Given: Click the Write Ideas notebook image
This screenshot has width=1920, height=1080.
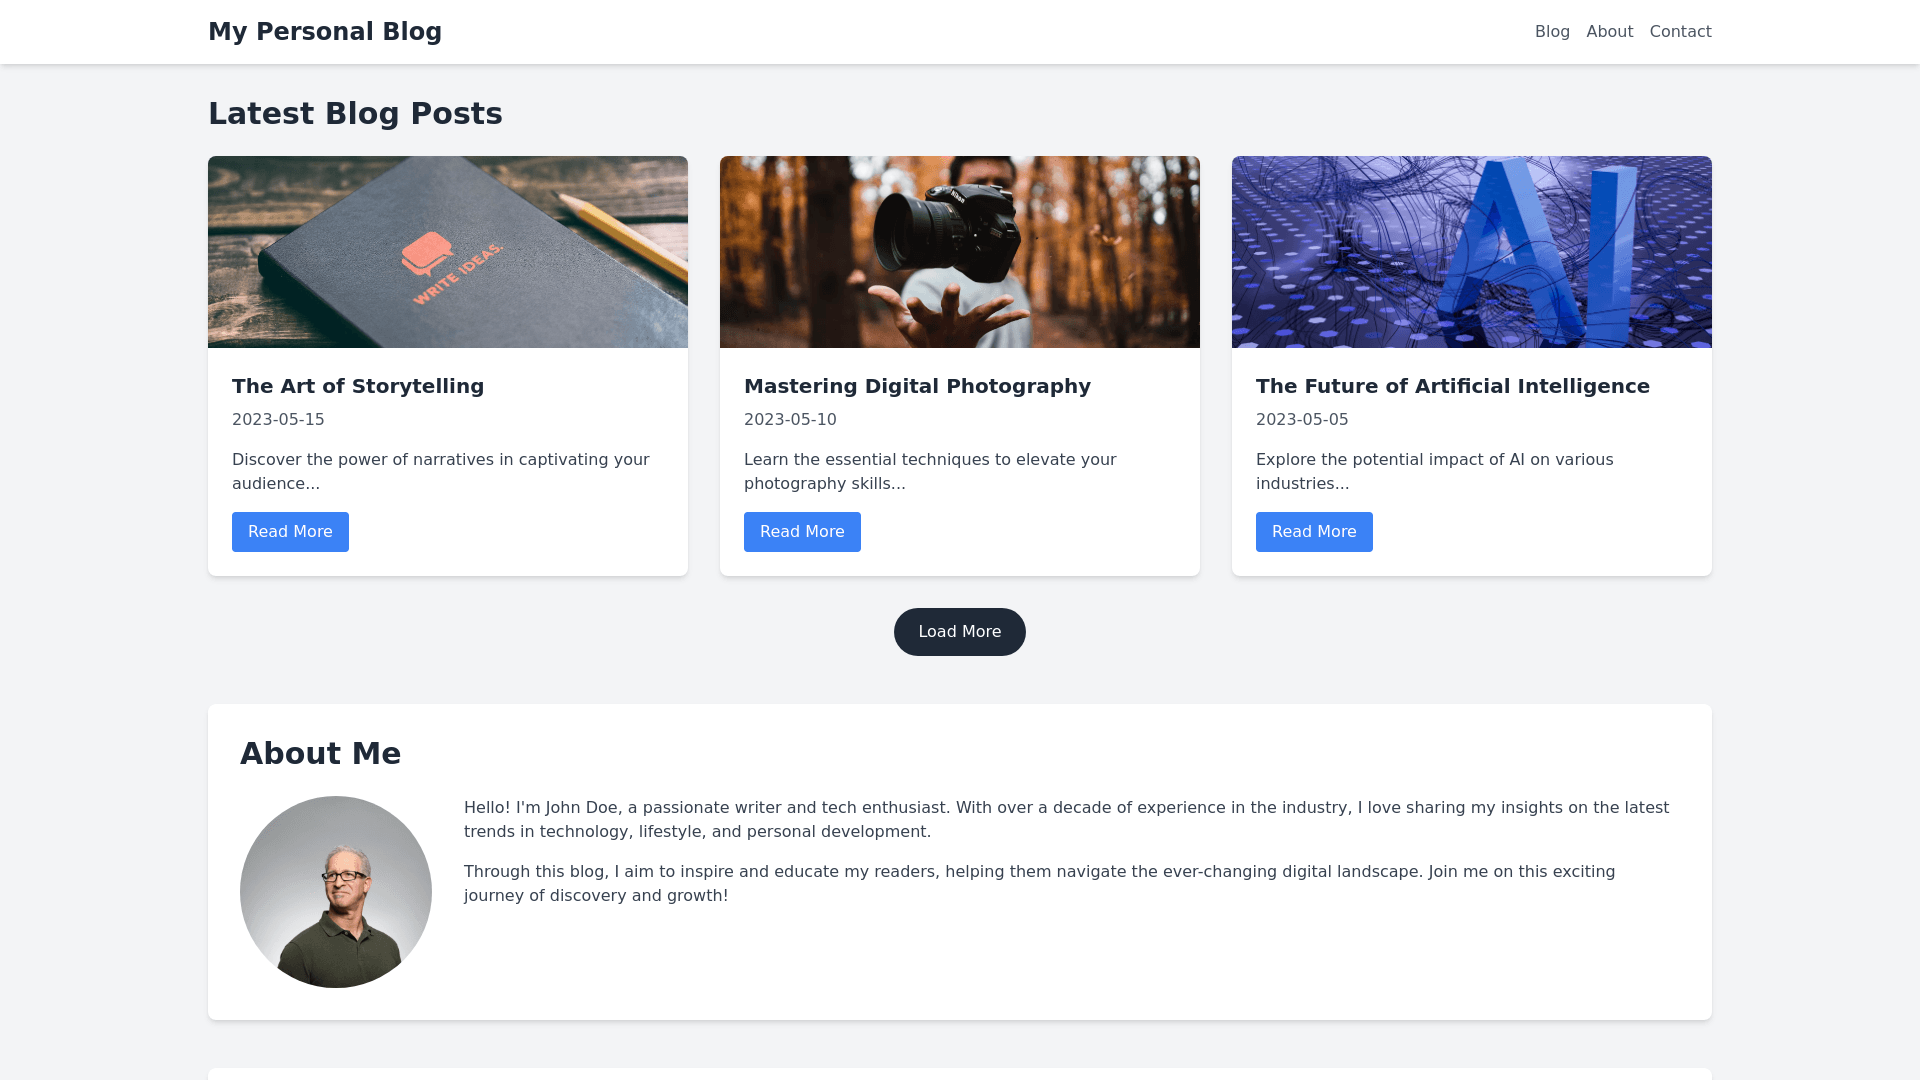Looking at the screenshot, I should [448, 252].
